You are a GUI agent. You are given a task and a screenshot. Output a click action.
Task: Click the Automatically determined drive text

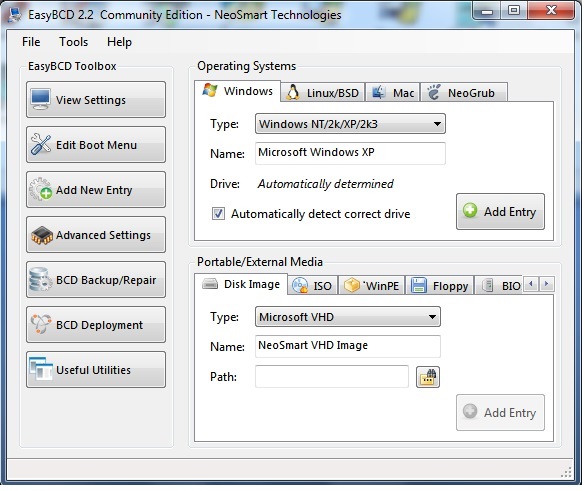[326, 184]
